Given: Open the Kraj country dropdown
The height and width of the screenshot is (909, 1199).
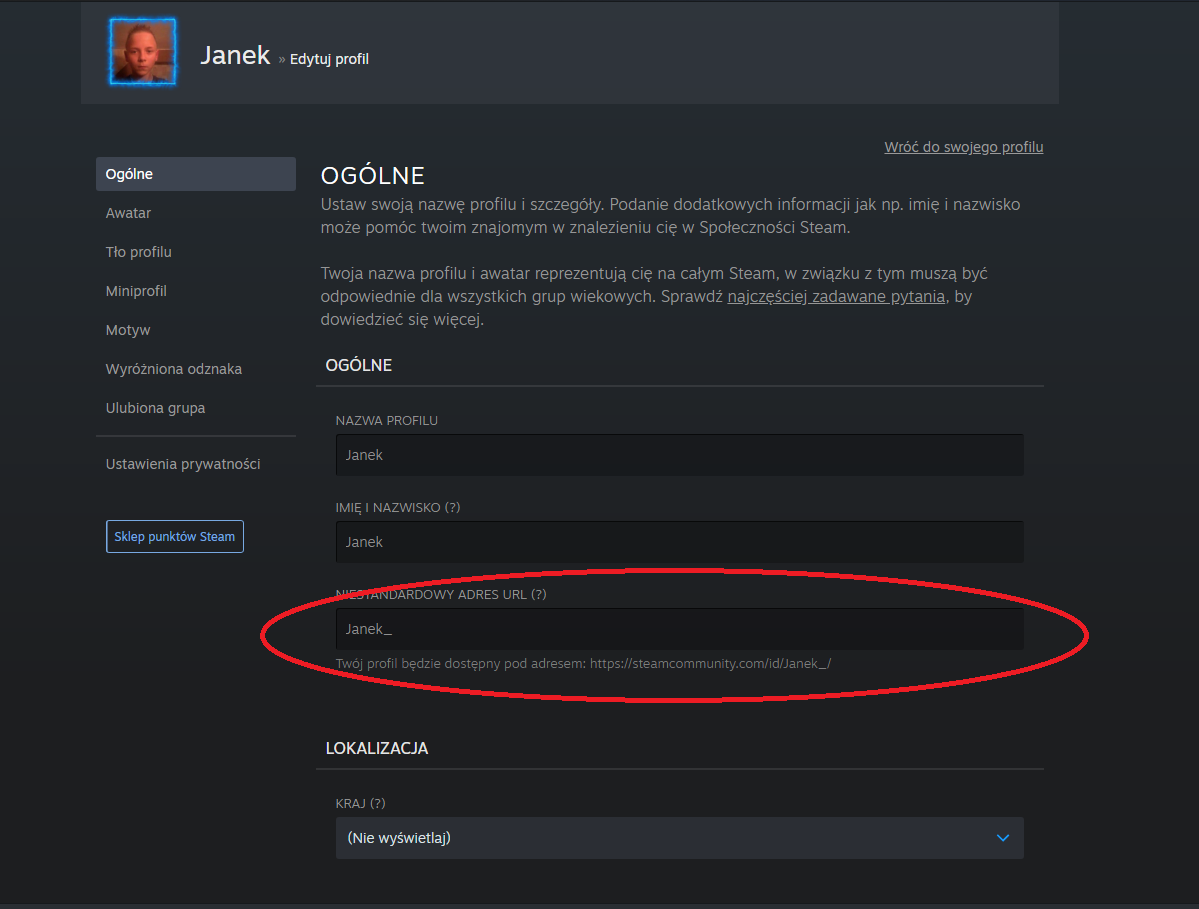Looking at the screenshot, I should click(680, 838).
